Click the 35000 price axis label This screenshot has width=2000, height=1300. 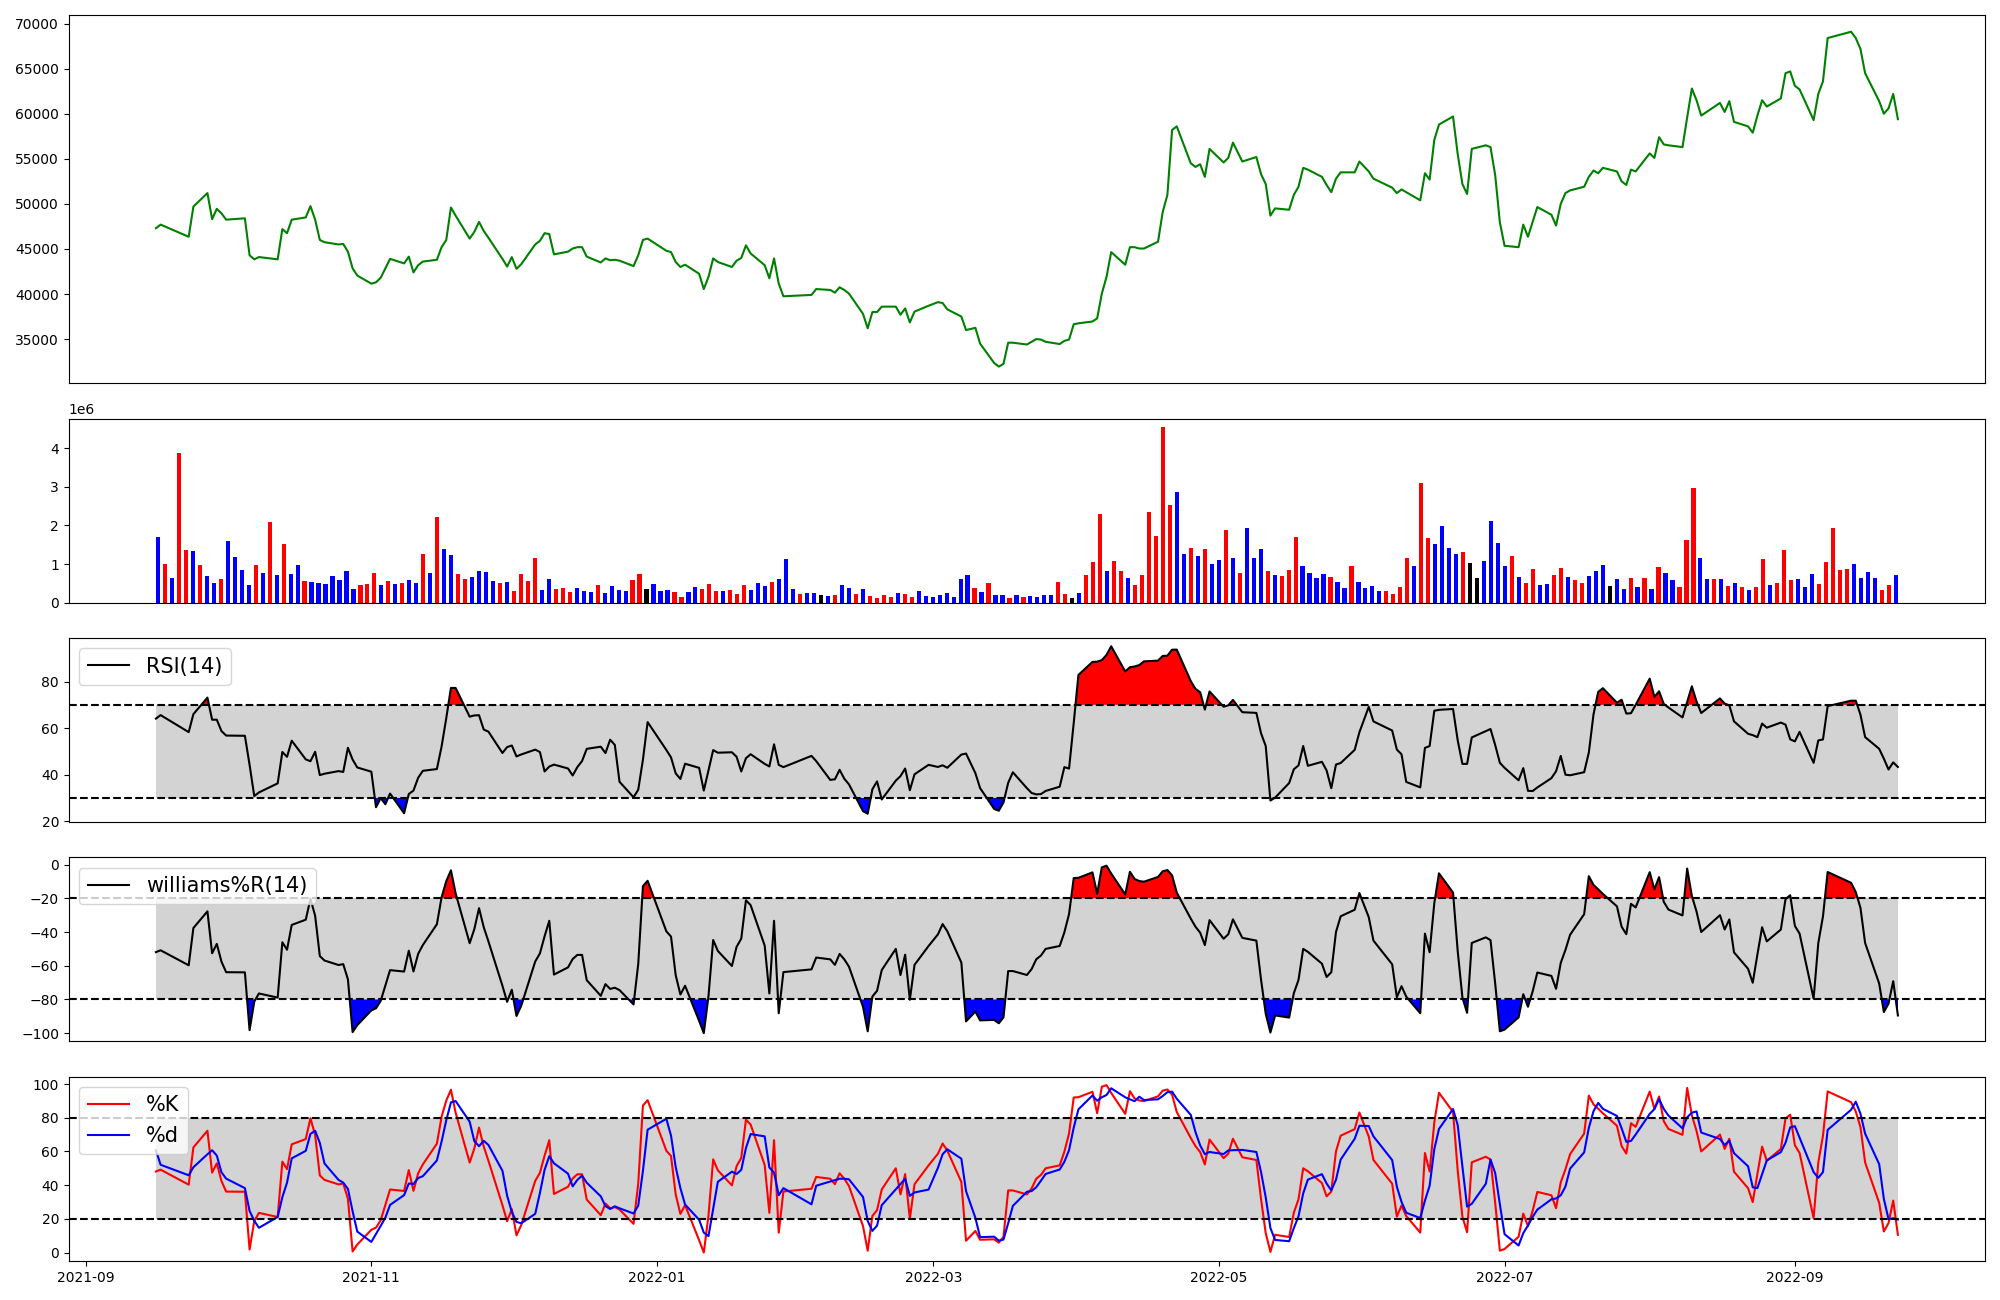[x=36, y=340]
